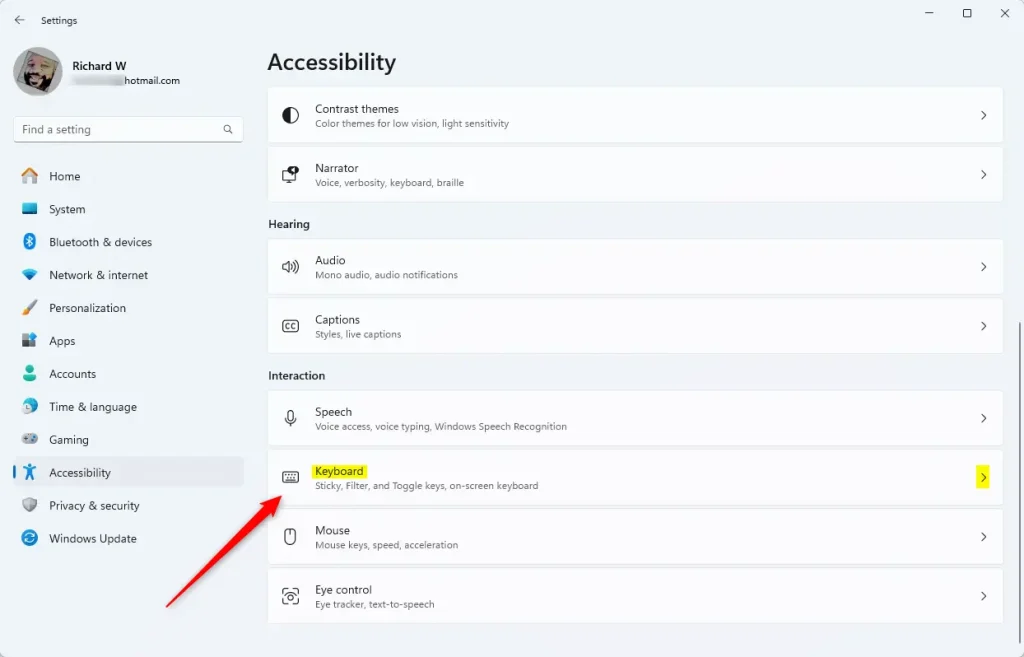
Task: Open Keyboard accessibility settings
Action: tap(635, 477)
